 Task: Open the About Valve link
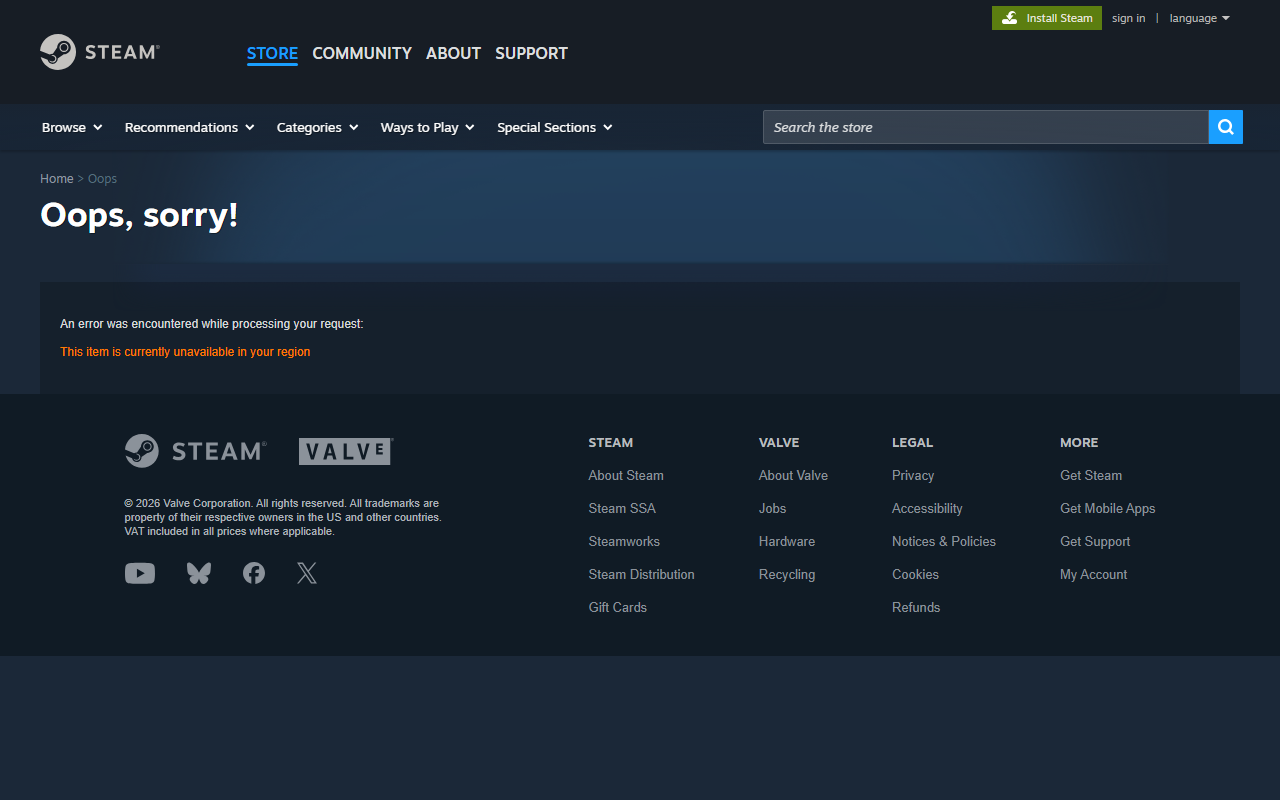point(793,475)
